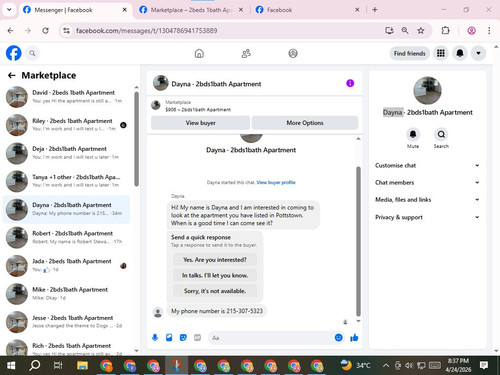Expand Media, files and links section
Viewport: 500px width, 375px height.
coord(427,200)
